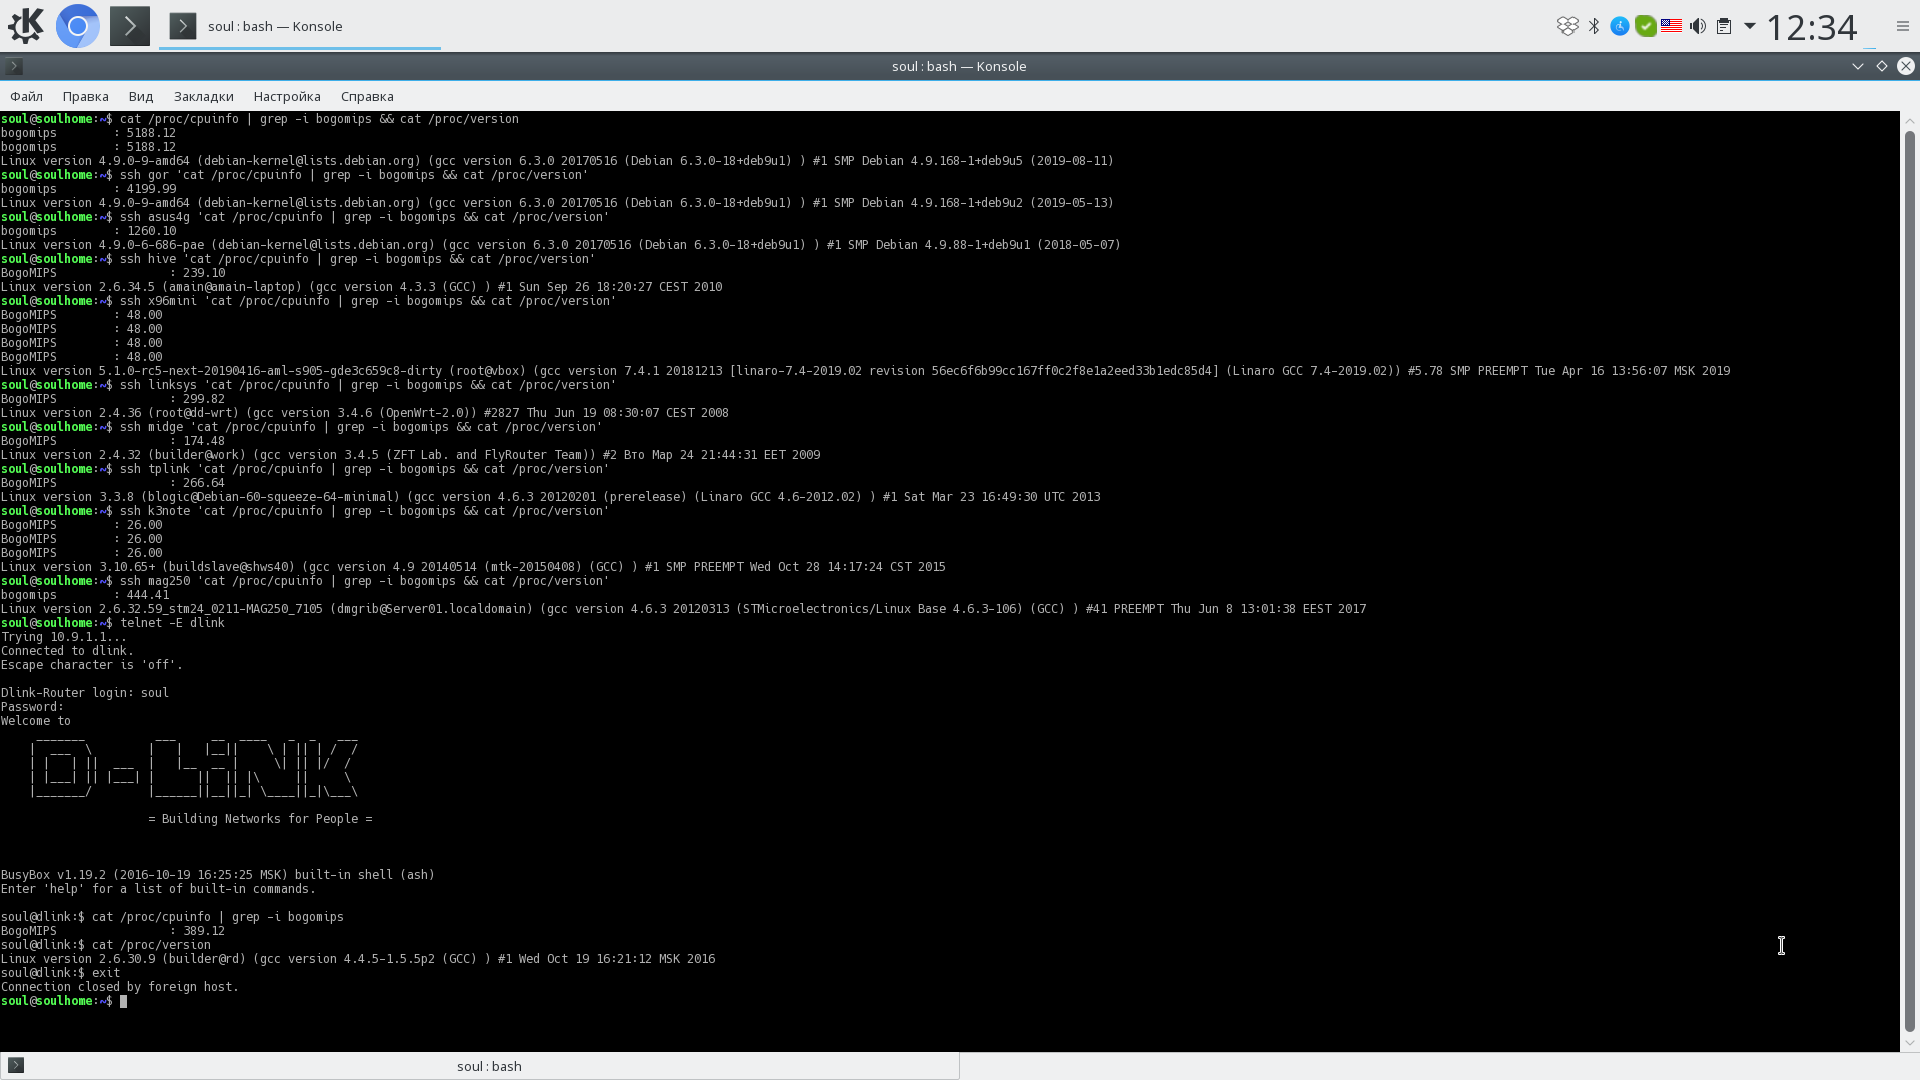1920x1080 pixels.
Task: Click the '= Building Networks for People =' text
Action: pos(260,819)
